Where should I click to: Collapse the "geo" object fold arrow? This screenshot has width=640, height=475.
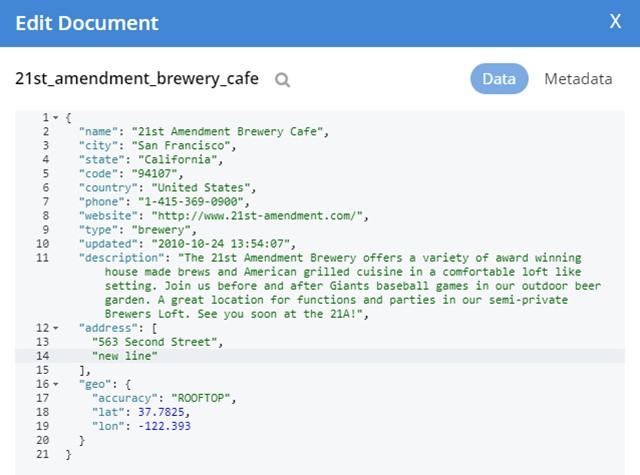(x=56, y=384)
